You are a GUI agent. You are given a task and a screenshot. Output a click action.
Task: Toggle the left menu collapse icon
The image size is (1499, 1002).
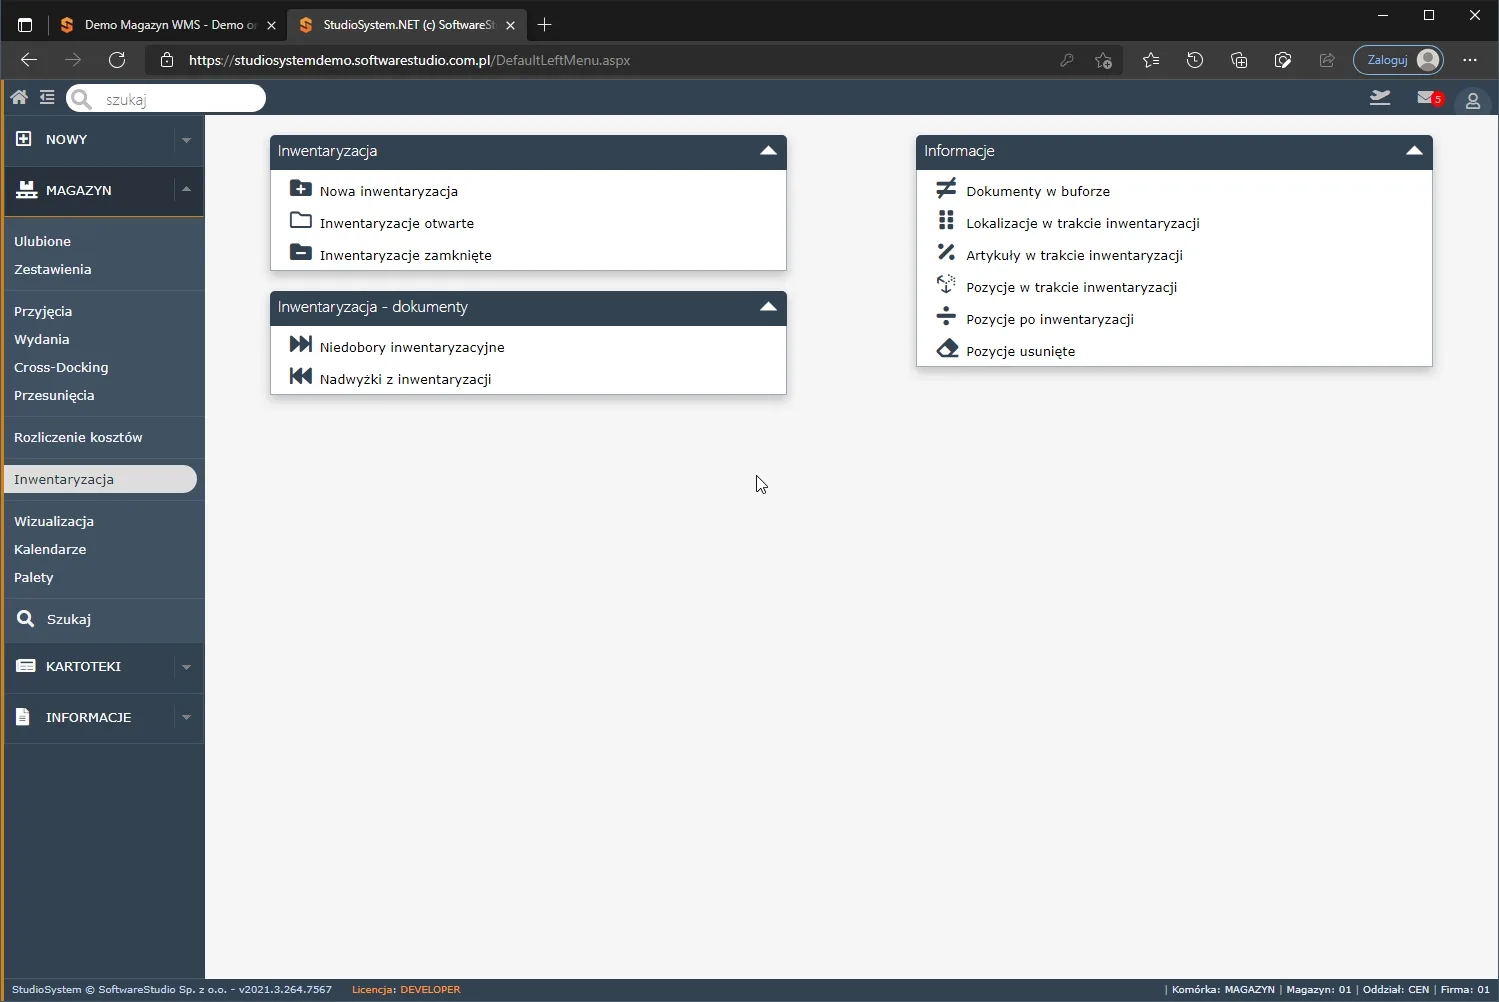click(x=47, y=97)
